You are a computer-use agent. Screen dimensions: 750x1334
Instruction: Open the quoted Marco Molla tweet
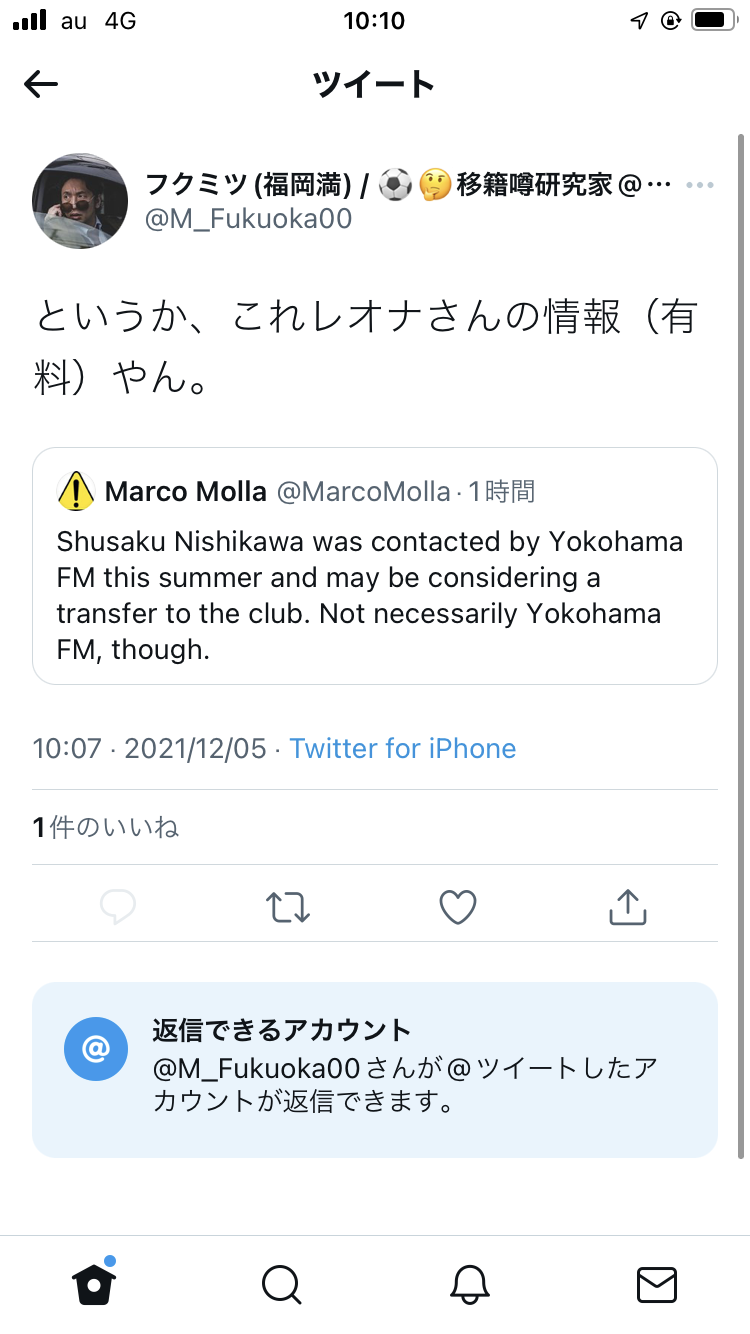pyautogui.click(x=375, y=595)
